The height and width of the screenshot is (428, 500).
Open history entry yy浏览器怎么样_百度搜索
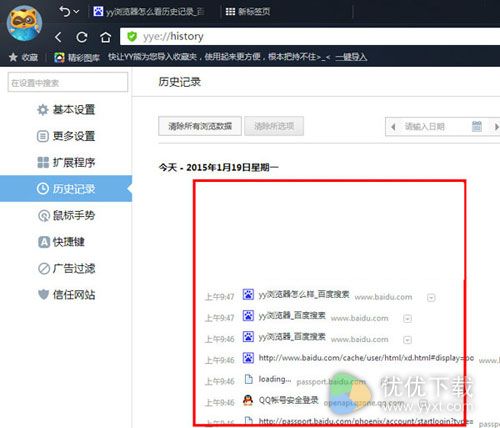304,295
